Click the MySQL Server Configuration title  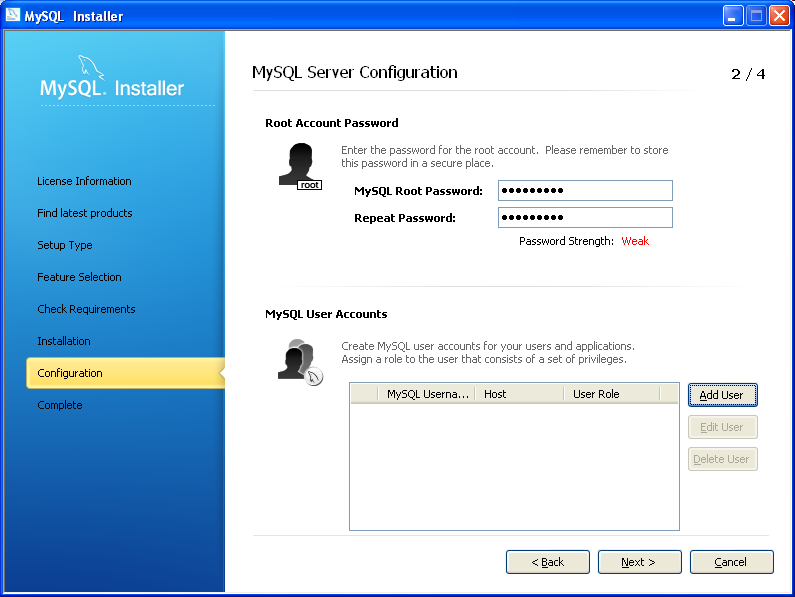click(354, 73)
